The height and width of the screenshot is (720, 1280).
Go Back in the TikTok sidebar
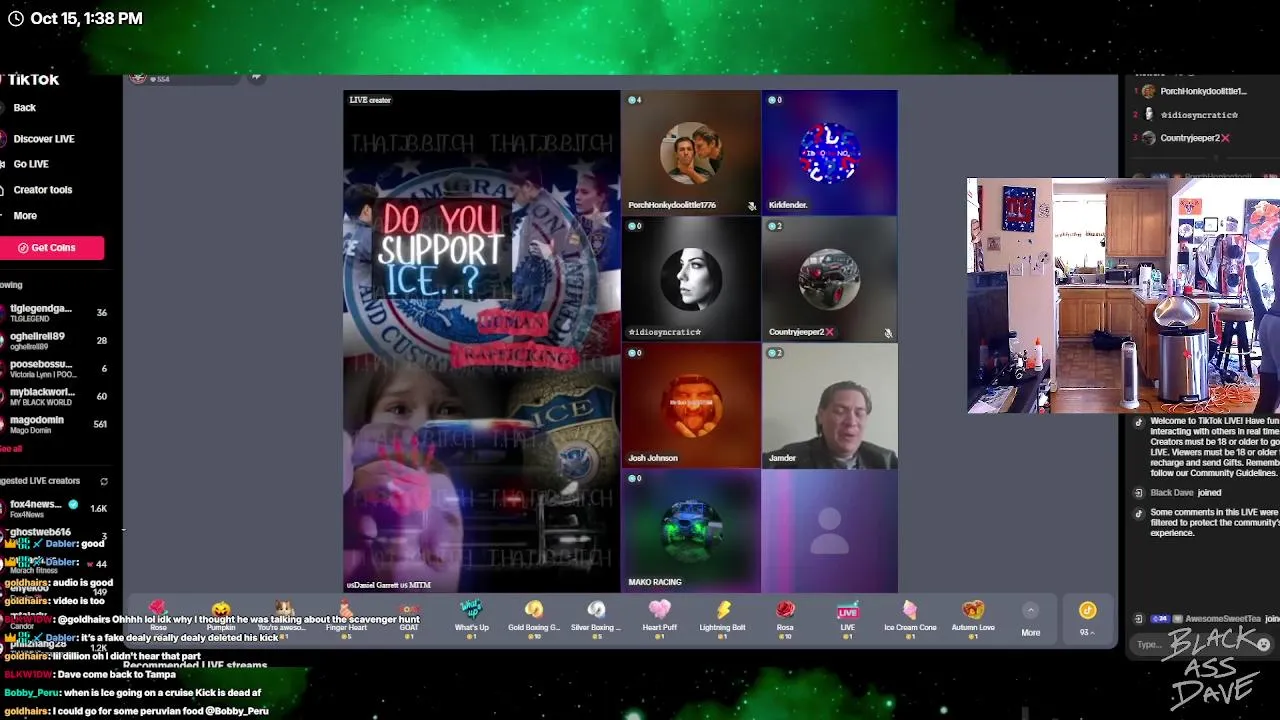[24, 107]
